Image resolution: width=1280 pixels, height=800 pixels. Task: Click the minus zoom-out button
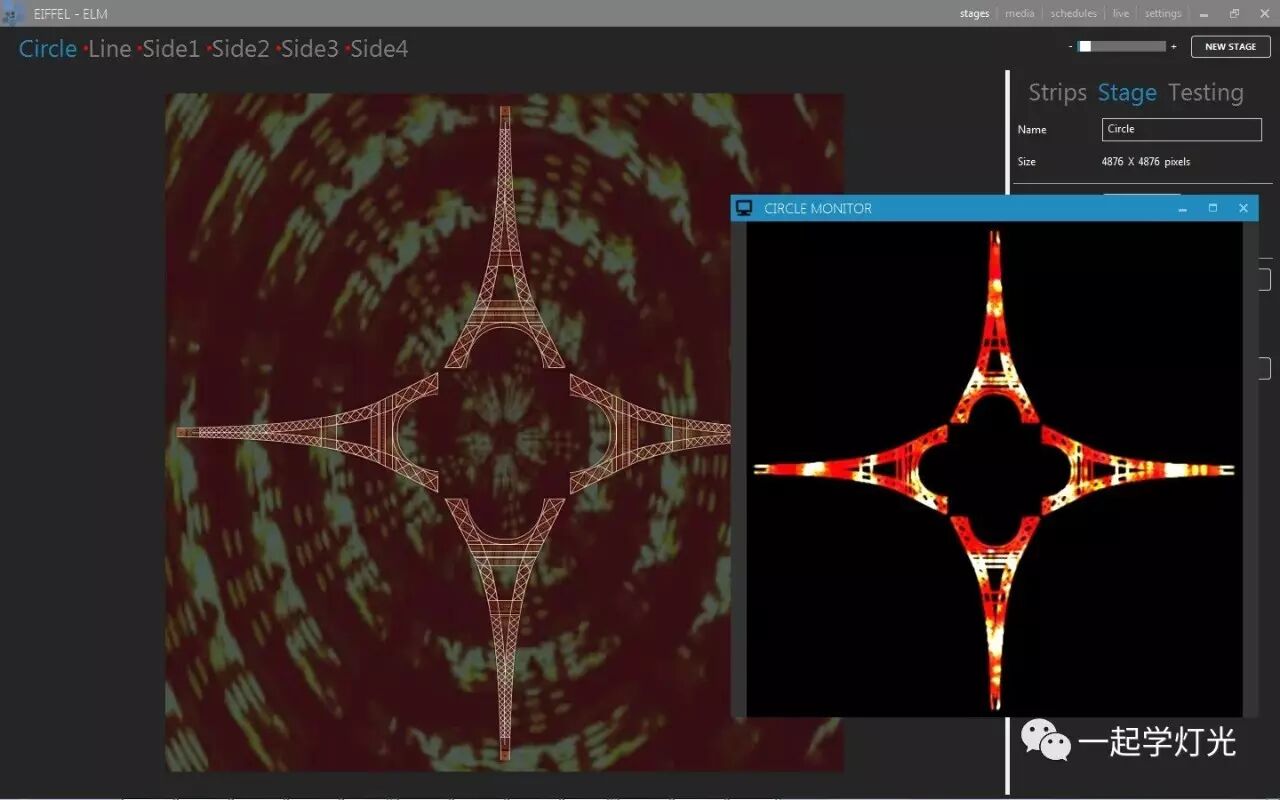pos(1070,46)
